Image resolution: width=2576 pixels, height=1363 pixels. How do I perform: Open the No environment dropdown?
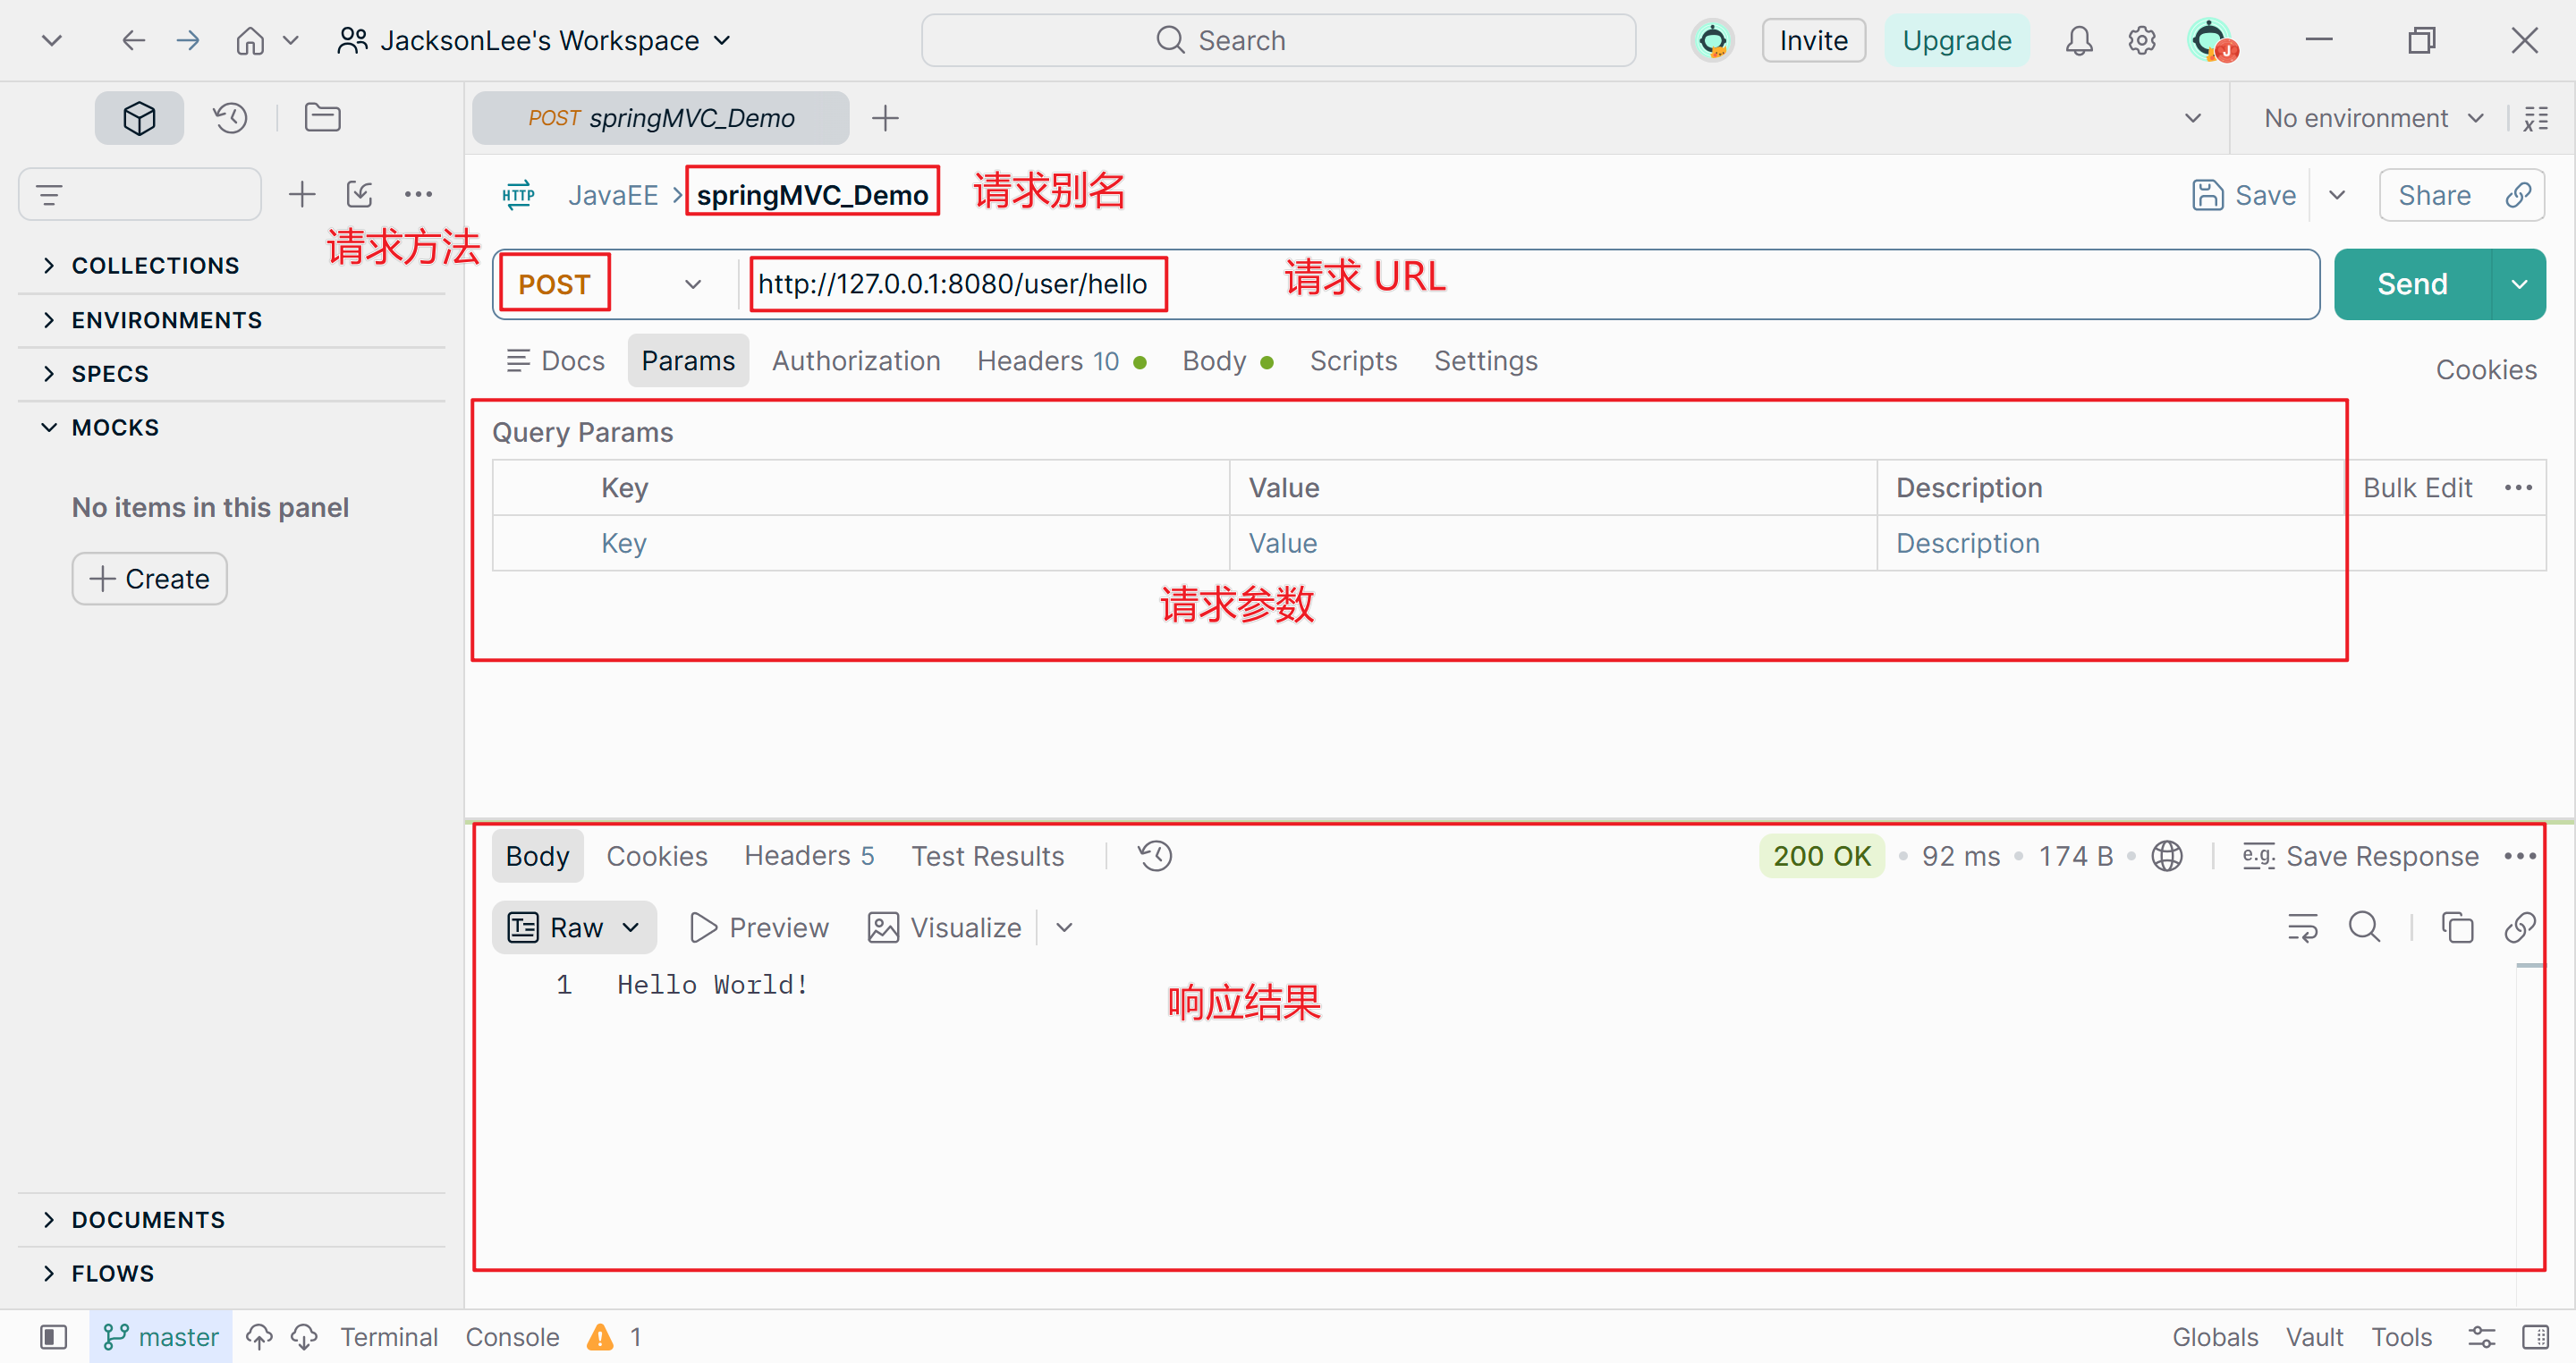(x=2374, y=118)
